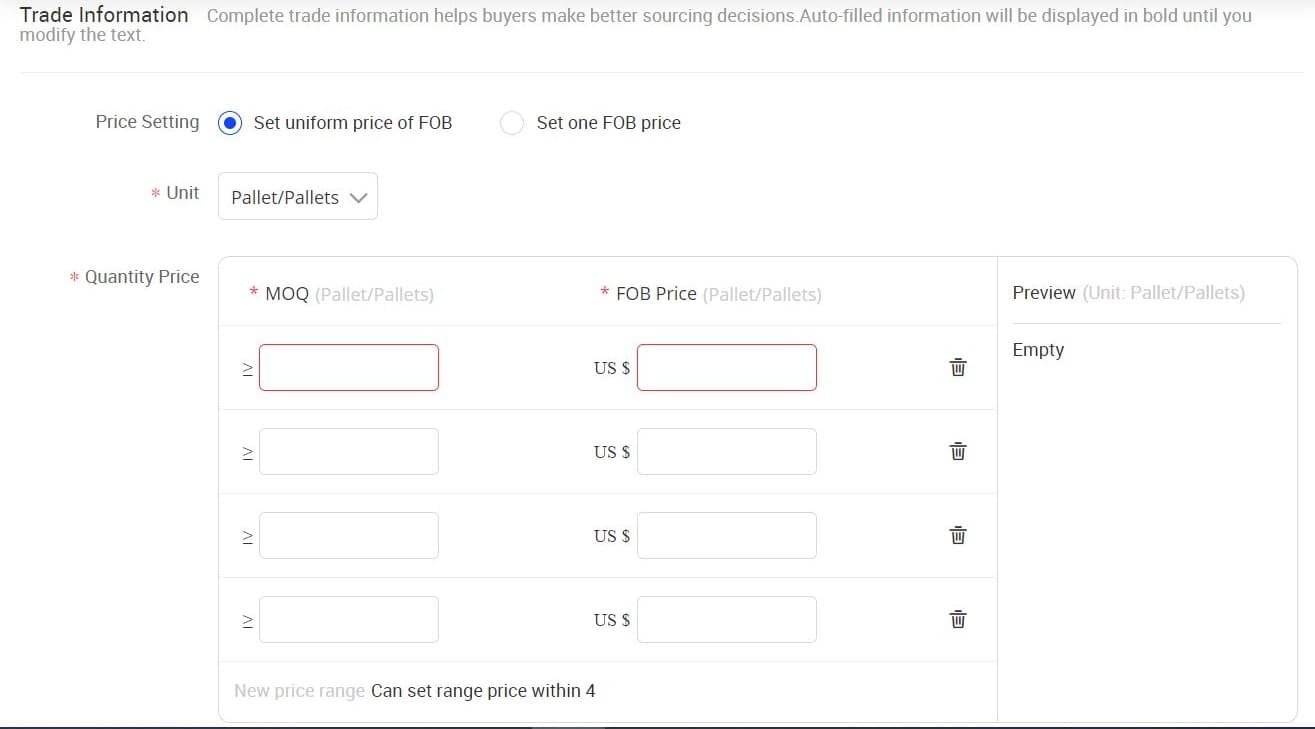Choose 'Set one FOB price' radio button

[x=512, y=123]
